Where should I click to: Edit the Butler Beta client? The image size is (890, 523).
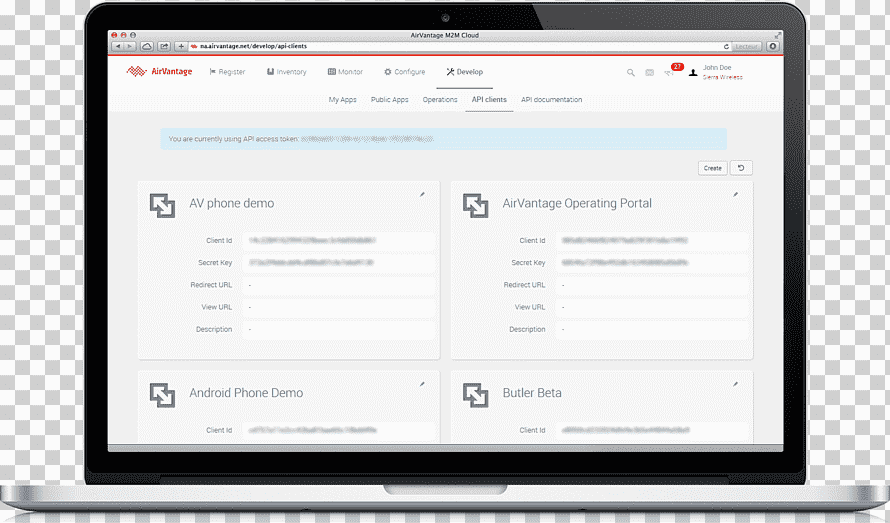pyautogui.click(x=736, y=384)
